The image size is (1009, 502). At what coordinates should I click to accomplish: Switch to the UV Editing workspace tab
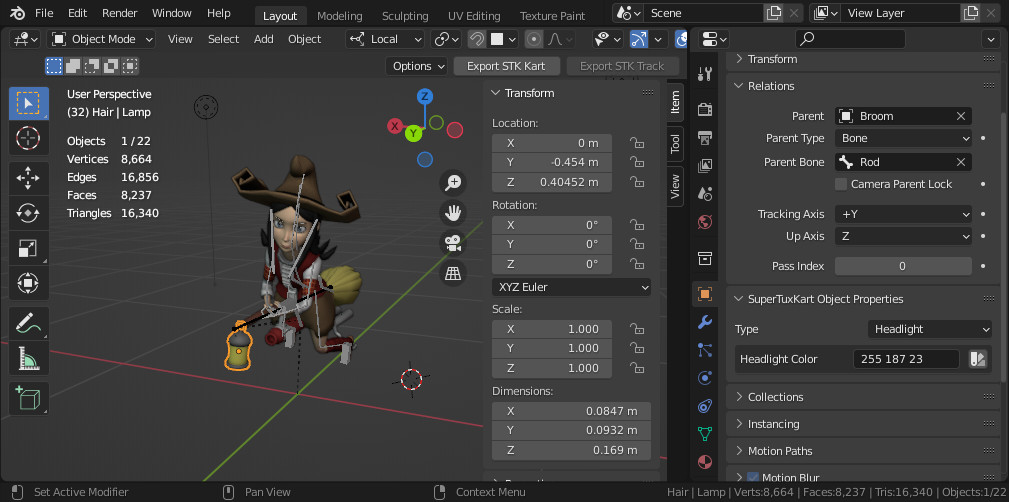(474, 16)
